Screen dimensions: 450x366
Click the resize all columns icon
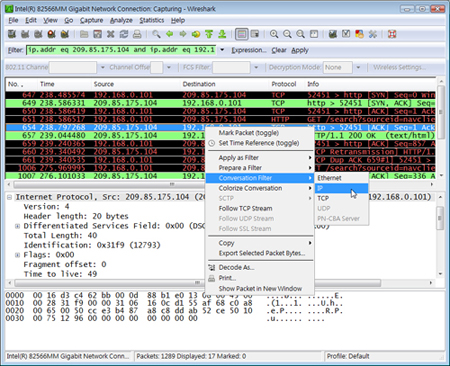314,34
